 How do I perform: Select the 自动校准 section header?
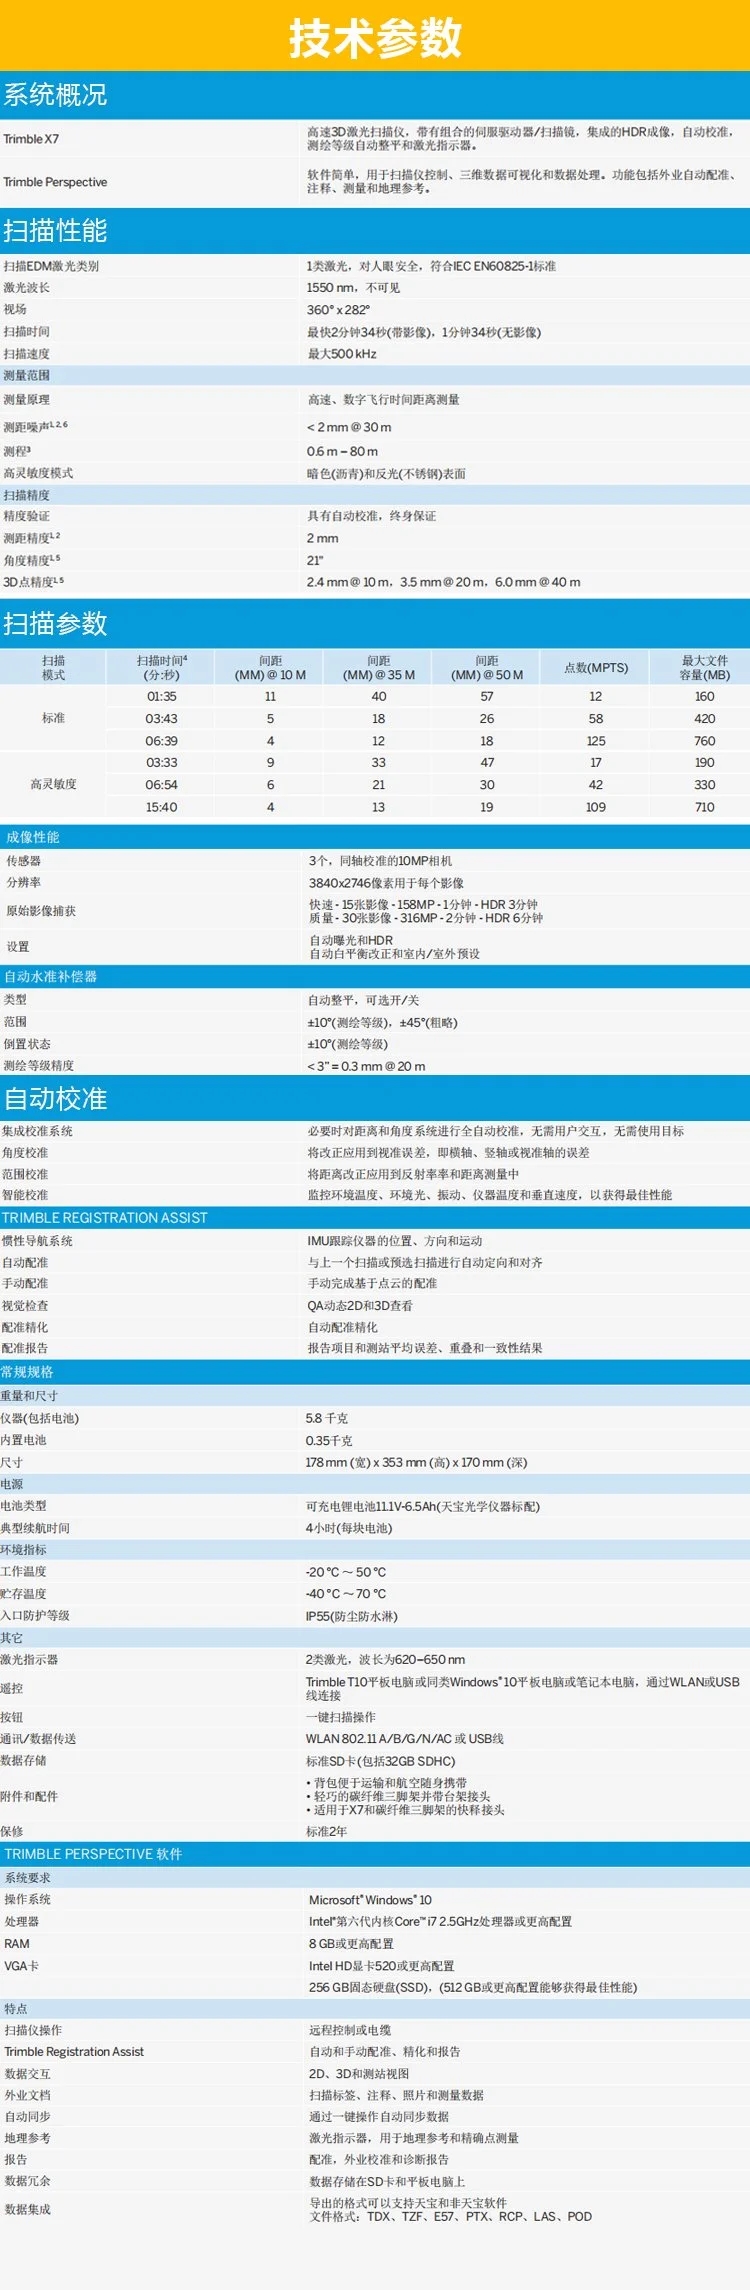point(375,1099)
